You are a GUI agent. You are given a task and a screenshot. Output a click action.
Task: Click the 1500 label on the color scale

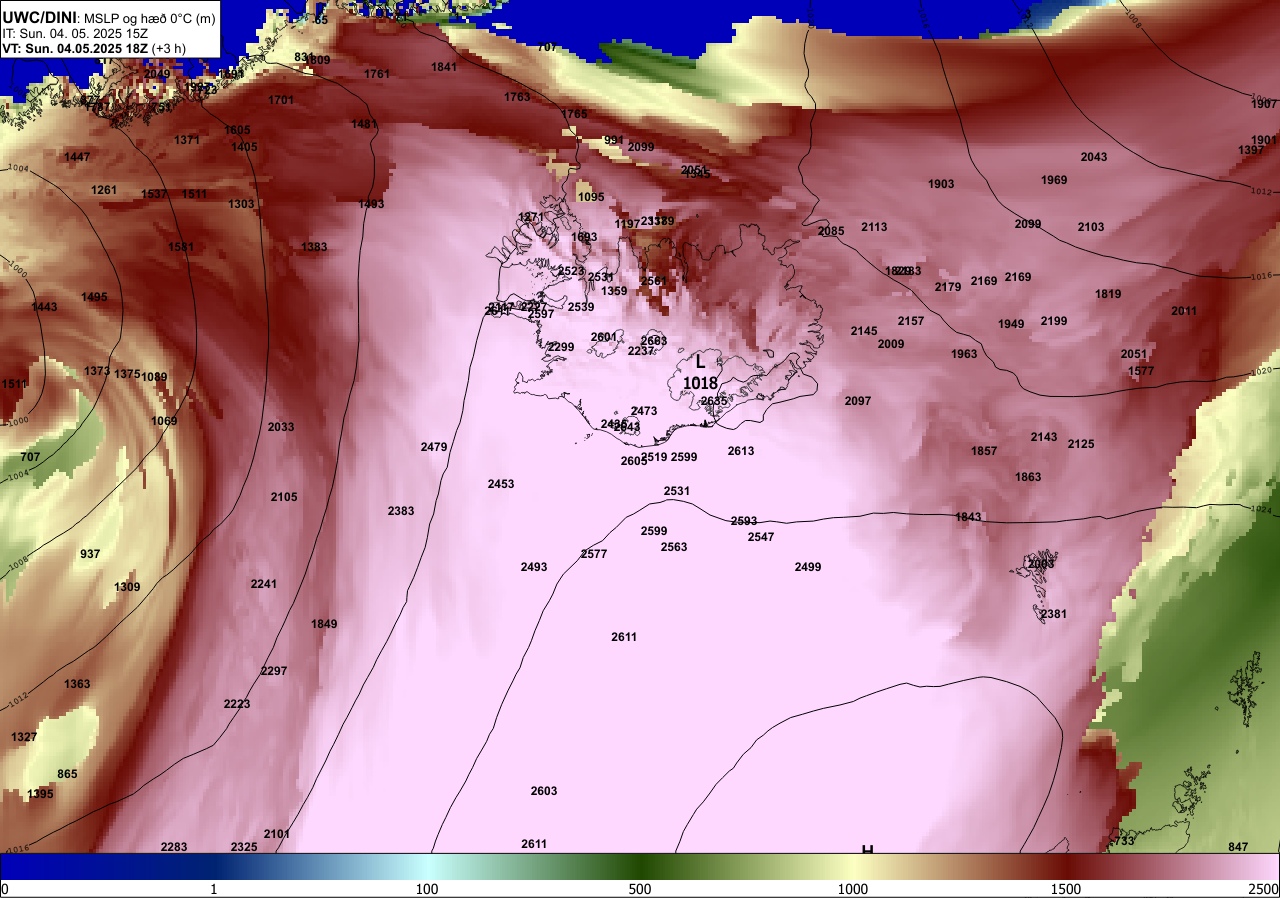click(x=1066, y=889)
